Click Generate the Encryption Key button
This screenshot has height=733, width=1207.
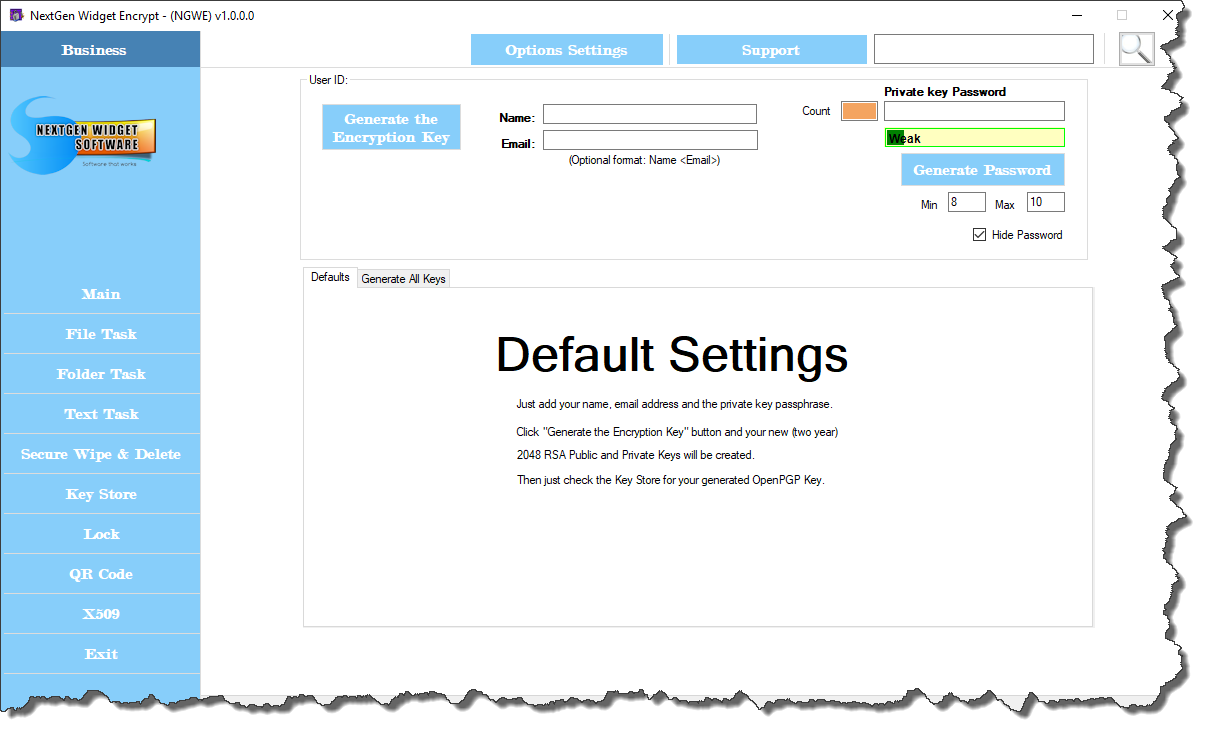(x=391, y=128)
